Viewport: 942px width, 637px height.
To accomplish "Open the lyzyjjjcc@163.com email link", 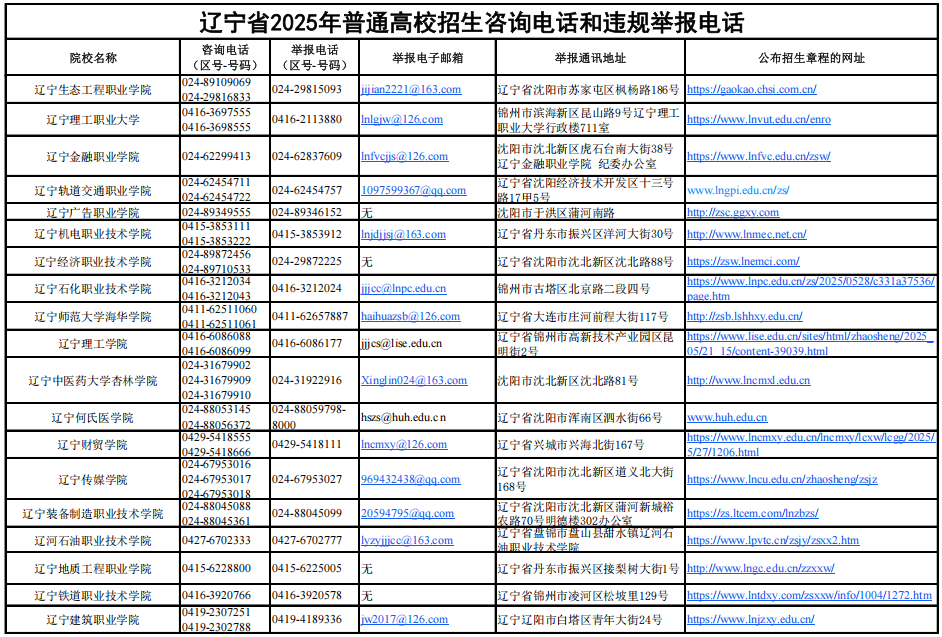I will [x=407, y=540].
